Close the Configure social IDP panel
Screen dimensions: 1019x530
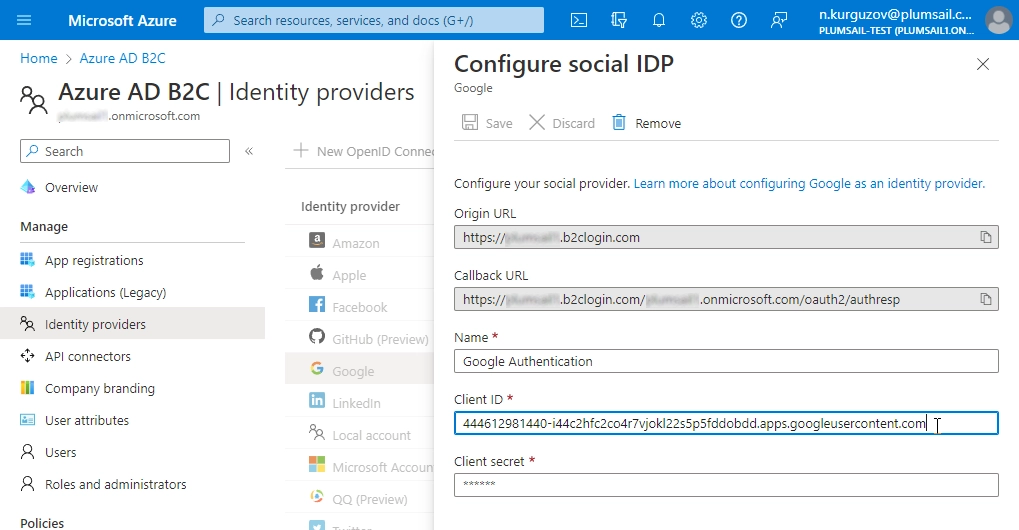tap(983, 64)
